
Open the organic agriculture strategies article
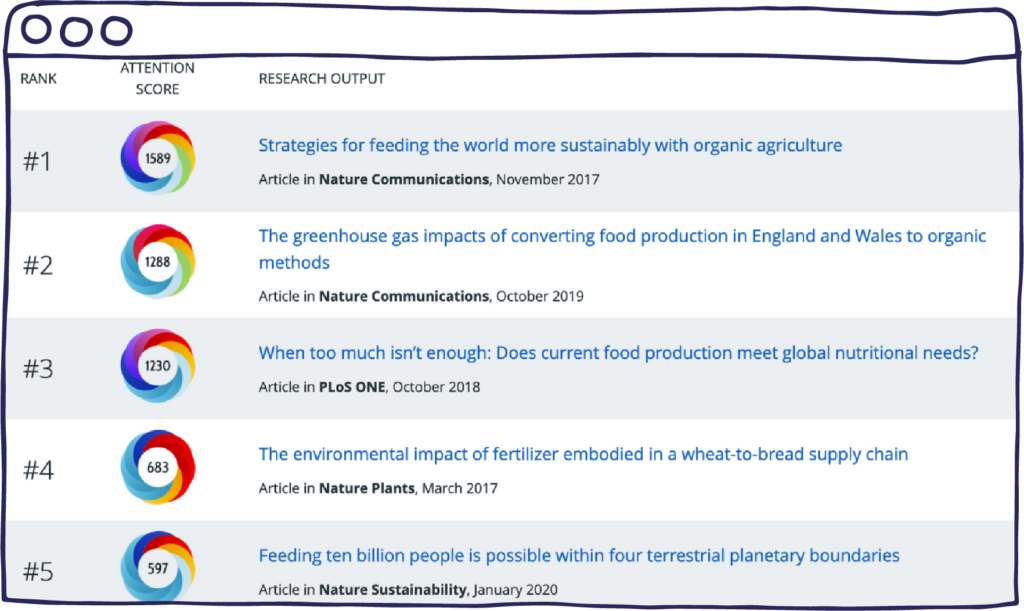[x=550, y=145]
